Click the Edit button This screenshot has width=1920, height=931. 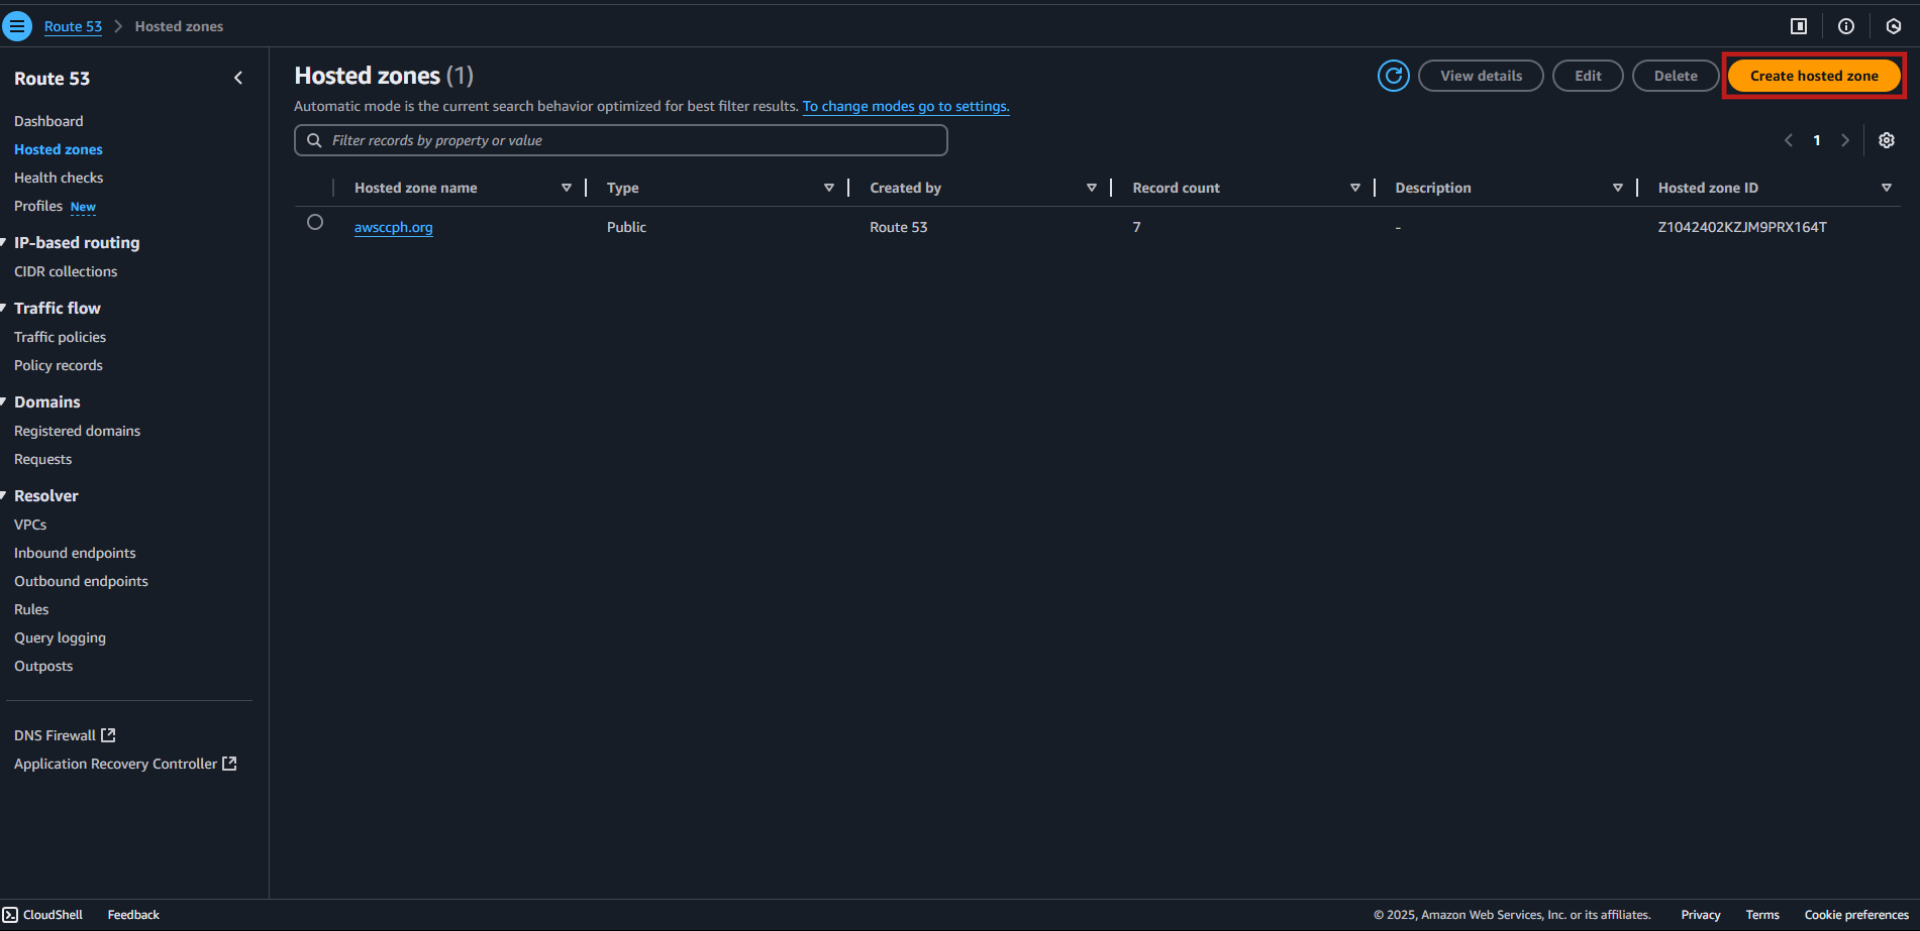click(1588, 76)
